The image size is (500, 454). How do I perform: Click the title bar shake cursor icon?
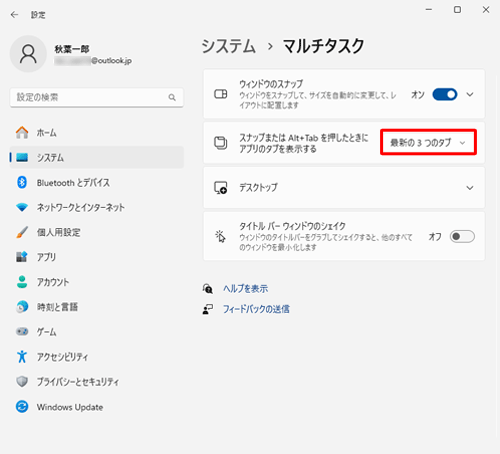pos(220,236)
